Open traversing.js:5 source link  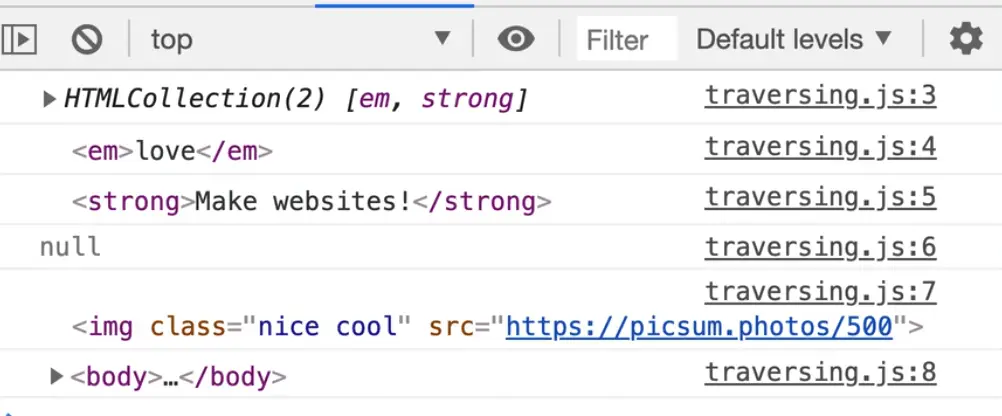820,197
